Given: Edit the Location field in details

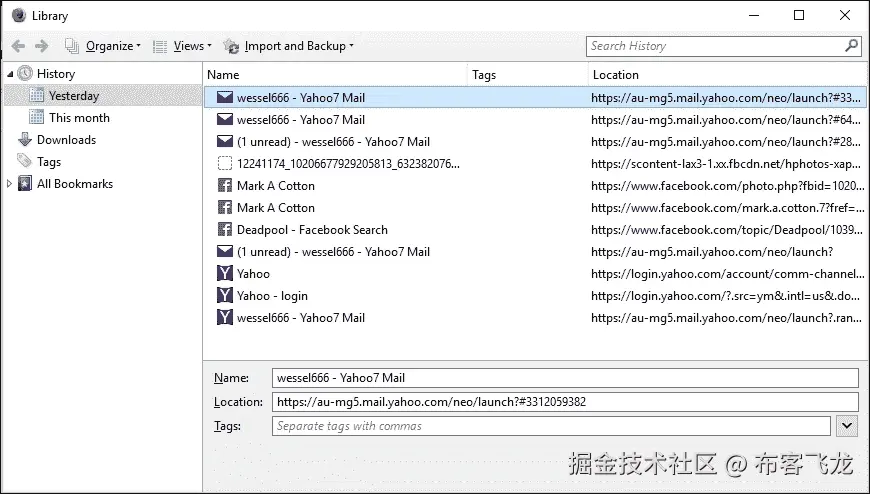Looking at the screenshot, I should click(565, 402).
